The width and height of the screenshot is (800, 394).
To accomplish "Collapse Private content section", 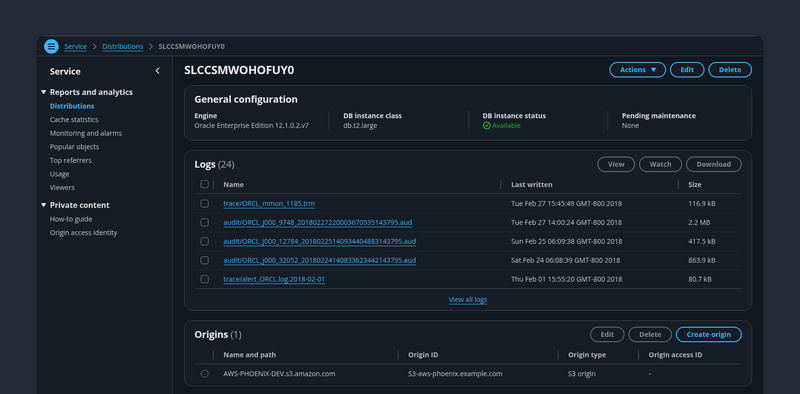I will [43, 205].
